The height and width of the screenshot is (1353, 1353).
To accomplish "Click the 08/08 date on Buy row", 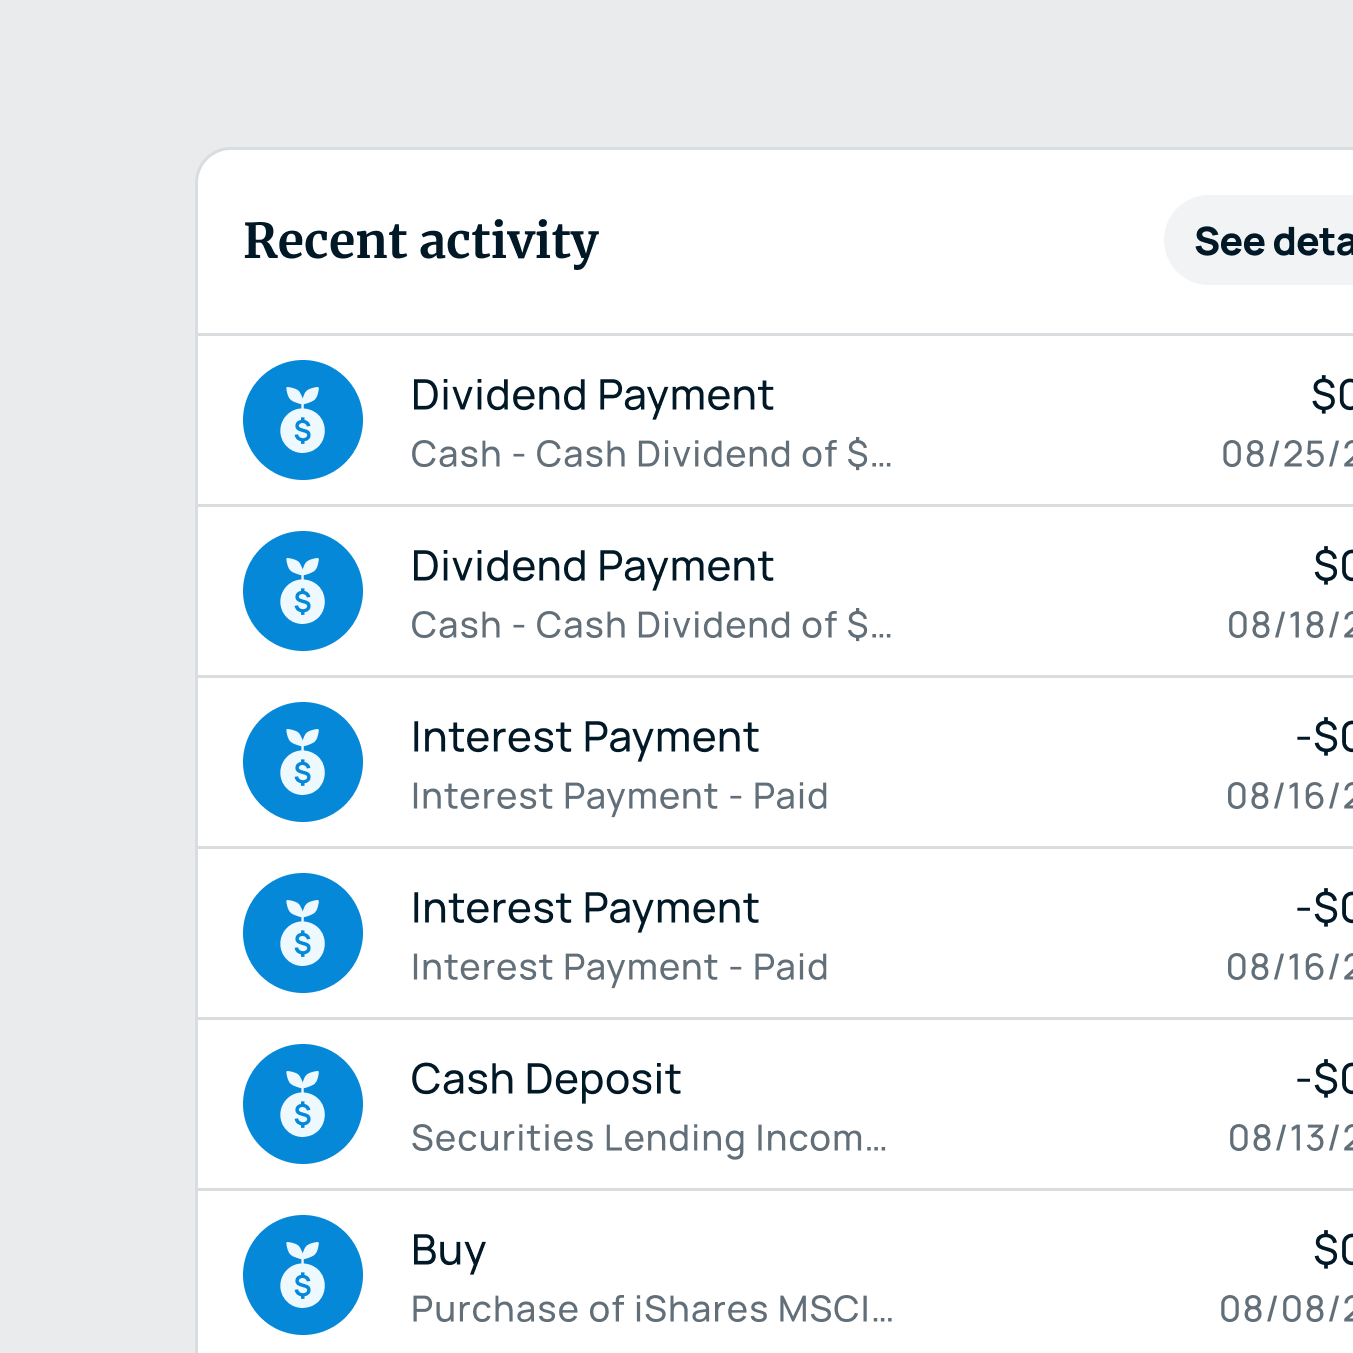I will point(1286,1309).
